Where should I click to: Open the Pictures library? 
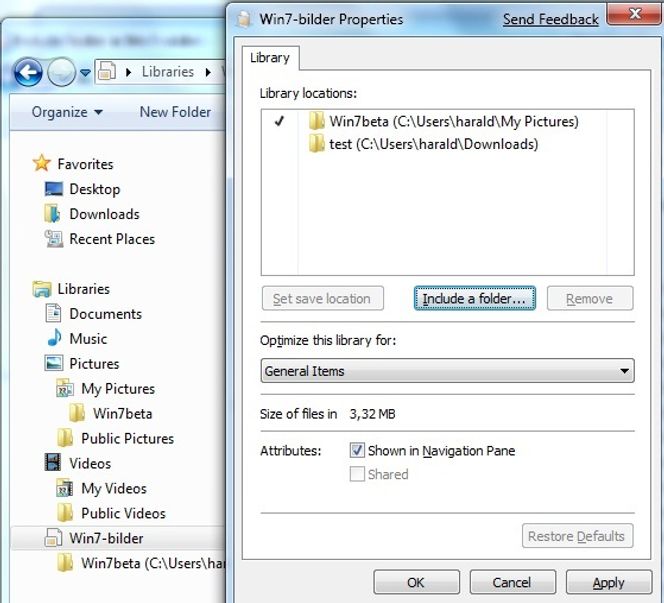click(94, 364)
